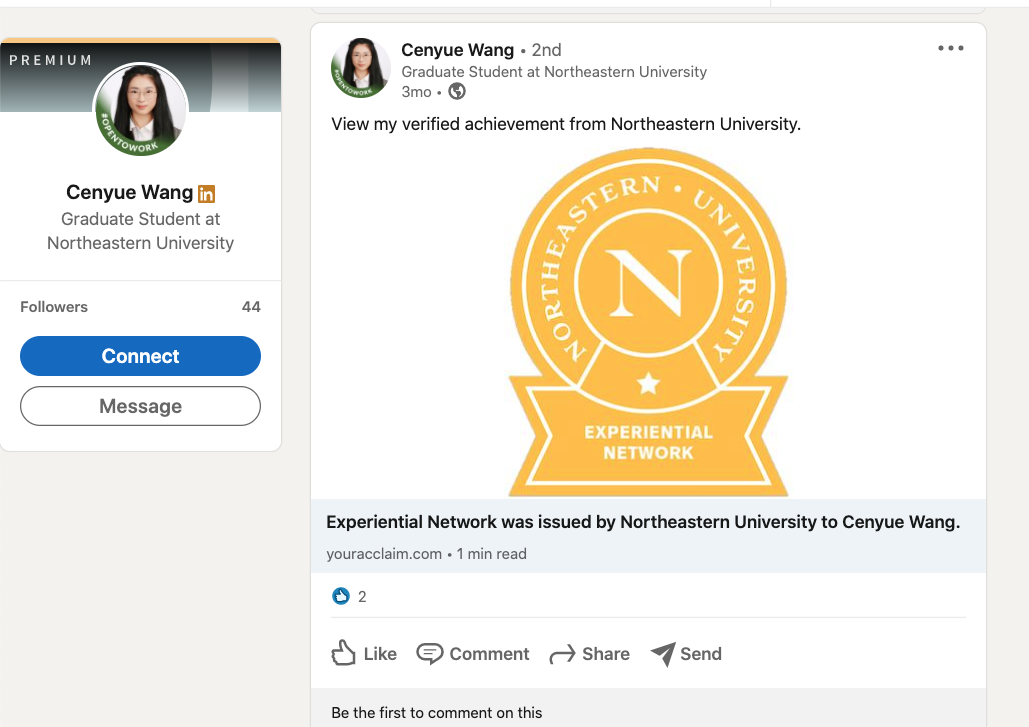Click the Message button
1029x727 pixels.
pyautogui.click(x=140, y=406)
